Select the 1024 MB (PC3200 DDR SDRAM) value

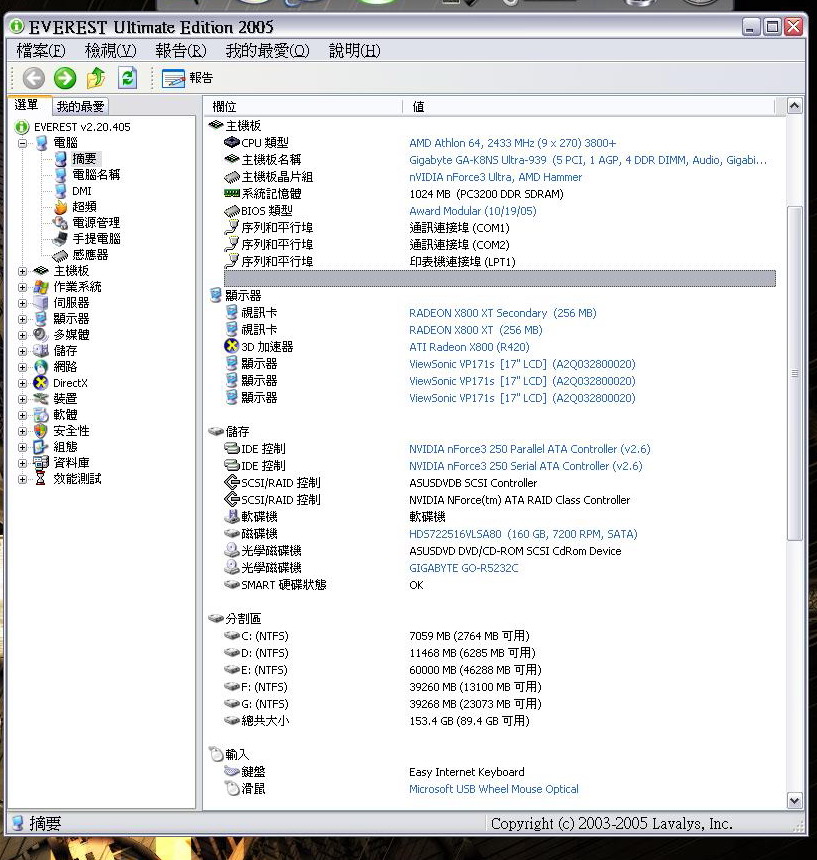(x=486, y=194)
